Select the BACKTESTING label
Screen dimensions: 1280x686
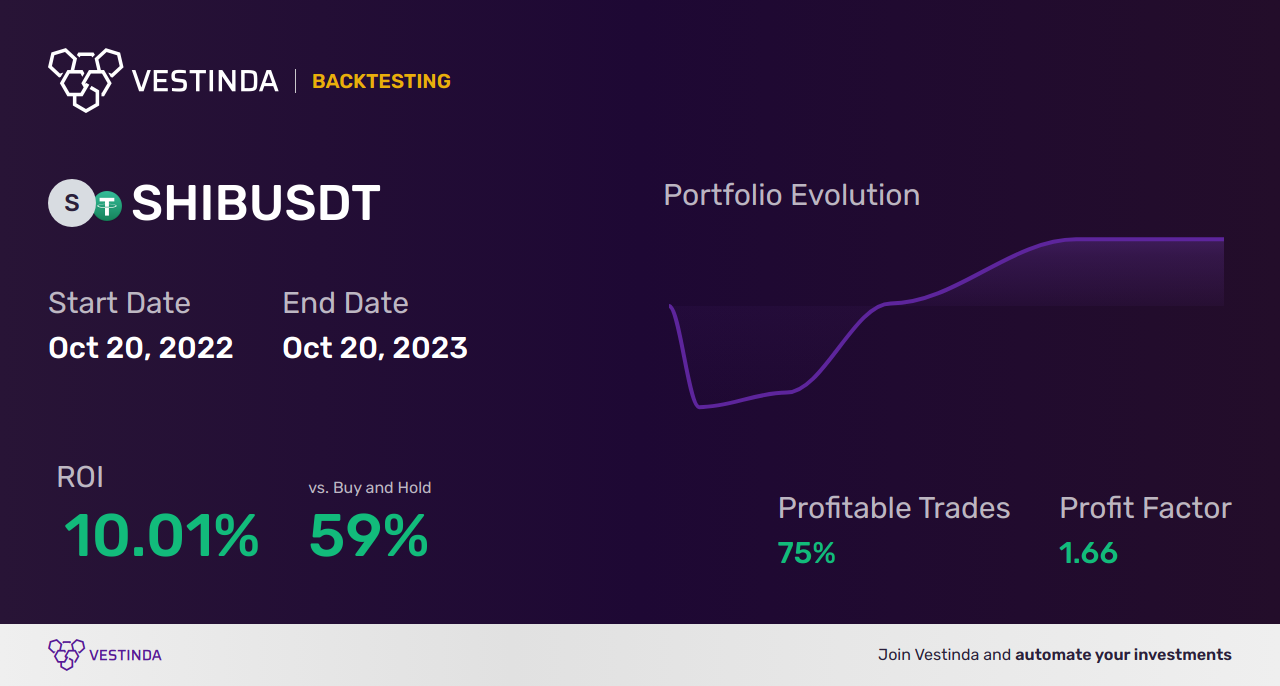[381, 81]
